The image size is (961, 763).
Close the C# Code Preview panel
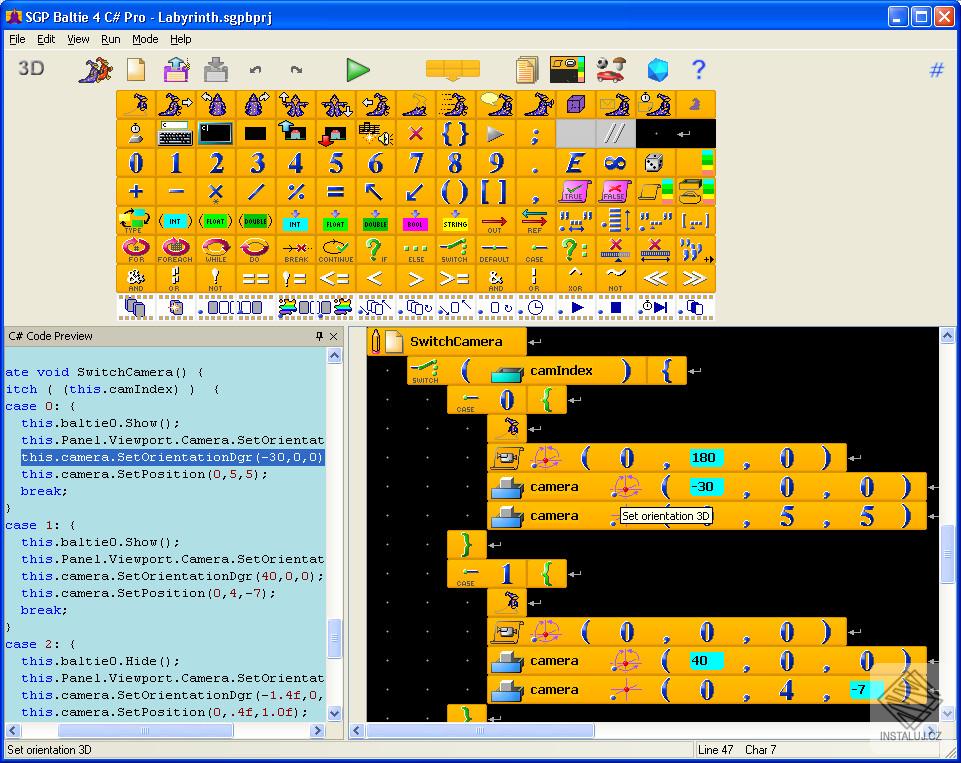pos(333,336)
